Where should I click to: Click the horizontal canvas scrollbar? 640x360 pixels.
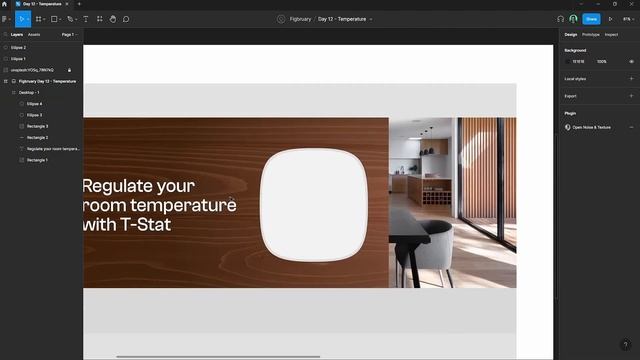(218, 357)
